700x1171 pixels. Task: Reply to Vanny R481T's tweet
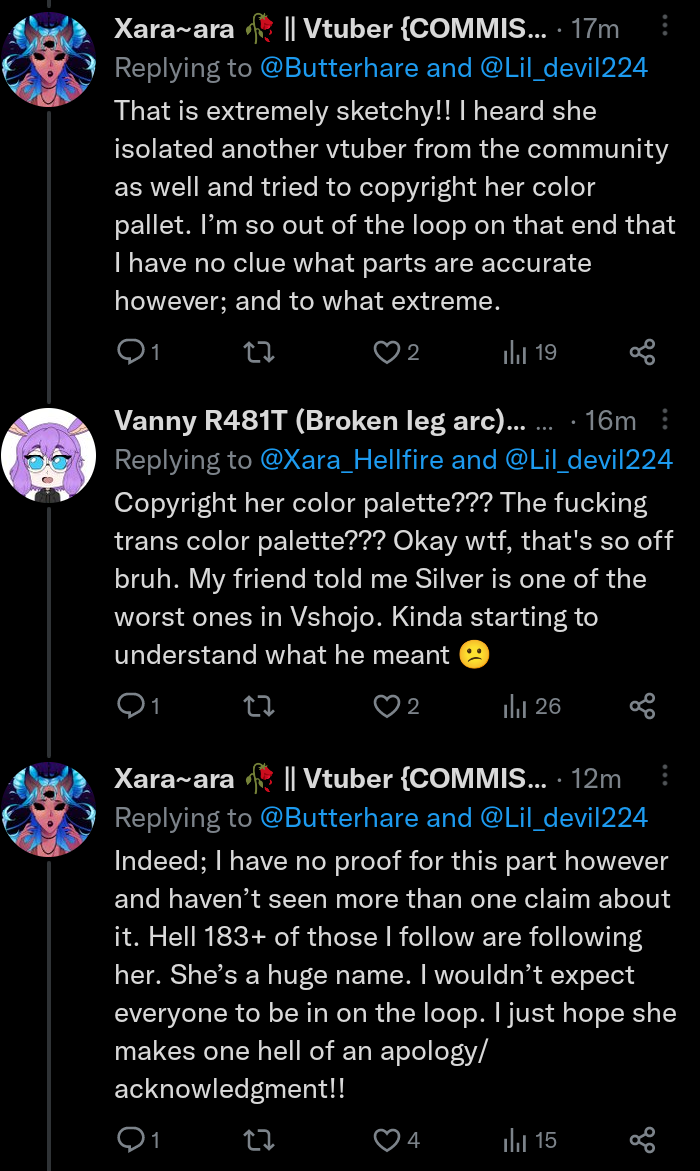click(131, 706)
